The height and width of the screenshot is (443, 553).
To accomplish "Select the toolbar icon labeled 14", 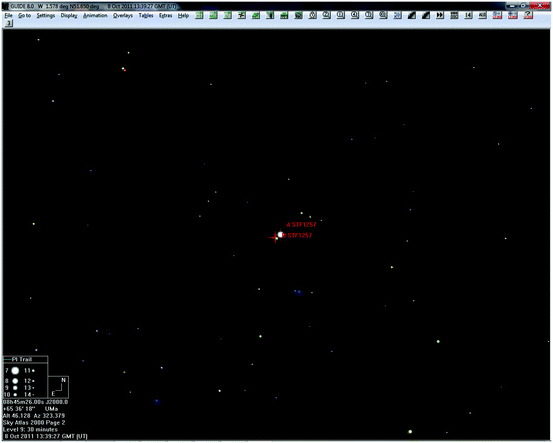I will pyautogui.click(x=468, y=15).
